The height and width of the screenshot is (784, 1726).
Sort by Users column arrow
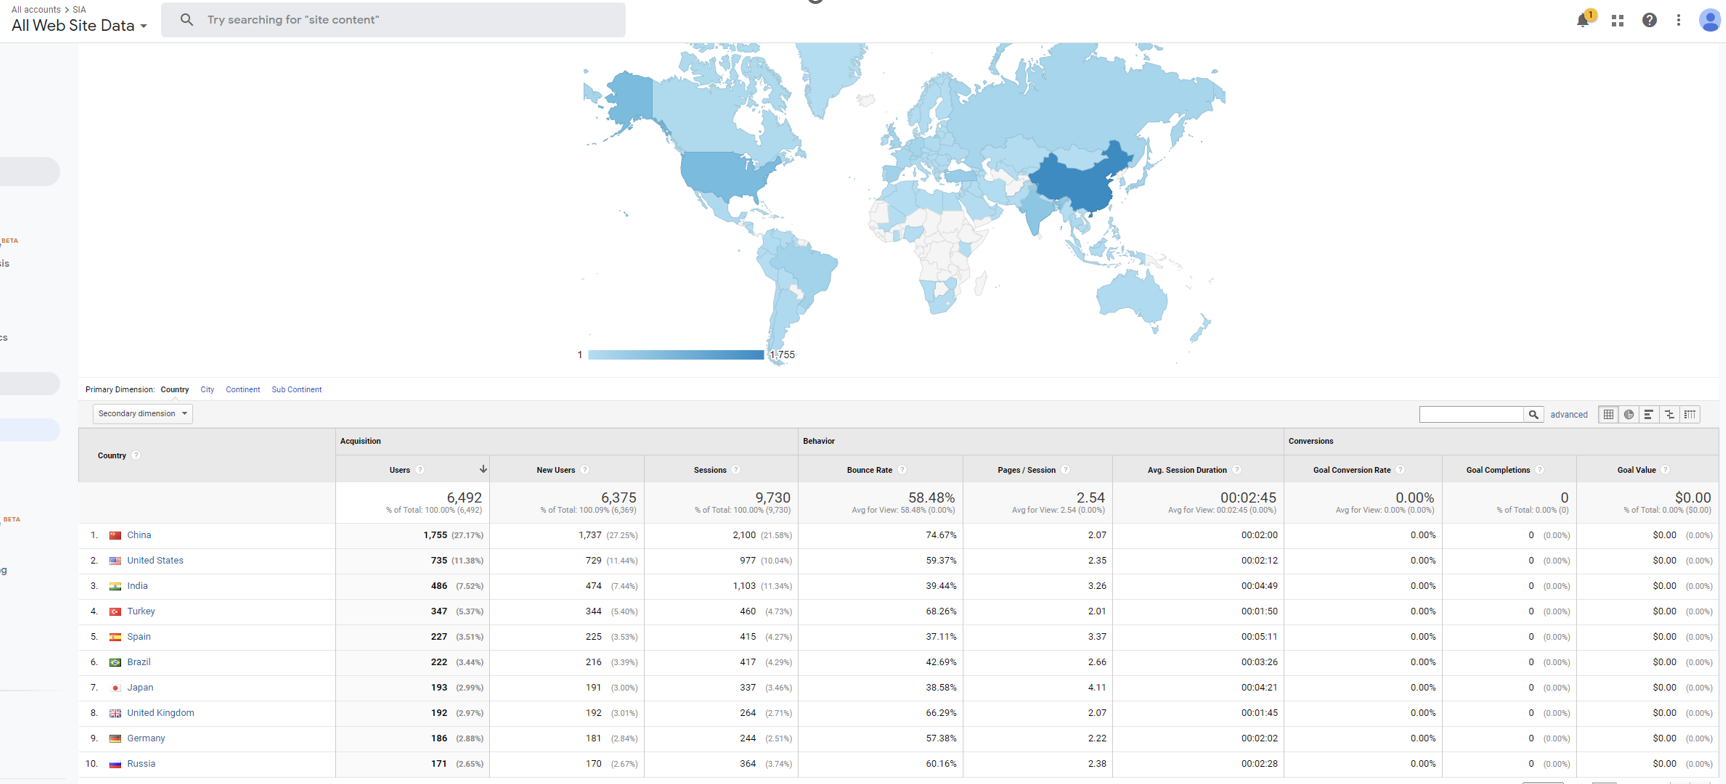click(483, 469)
